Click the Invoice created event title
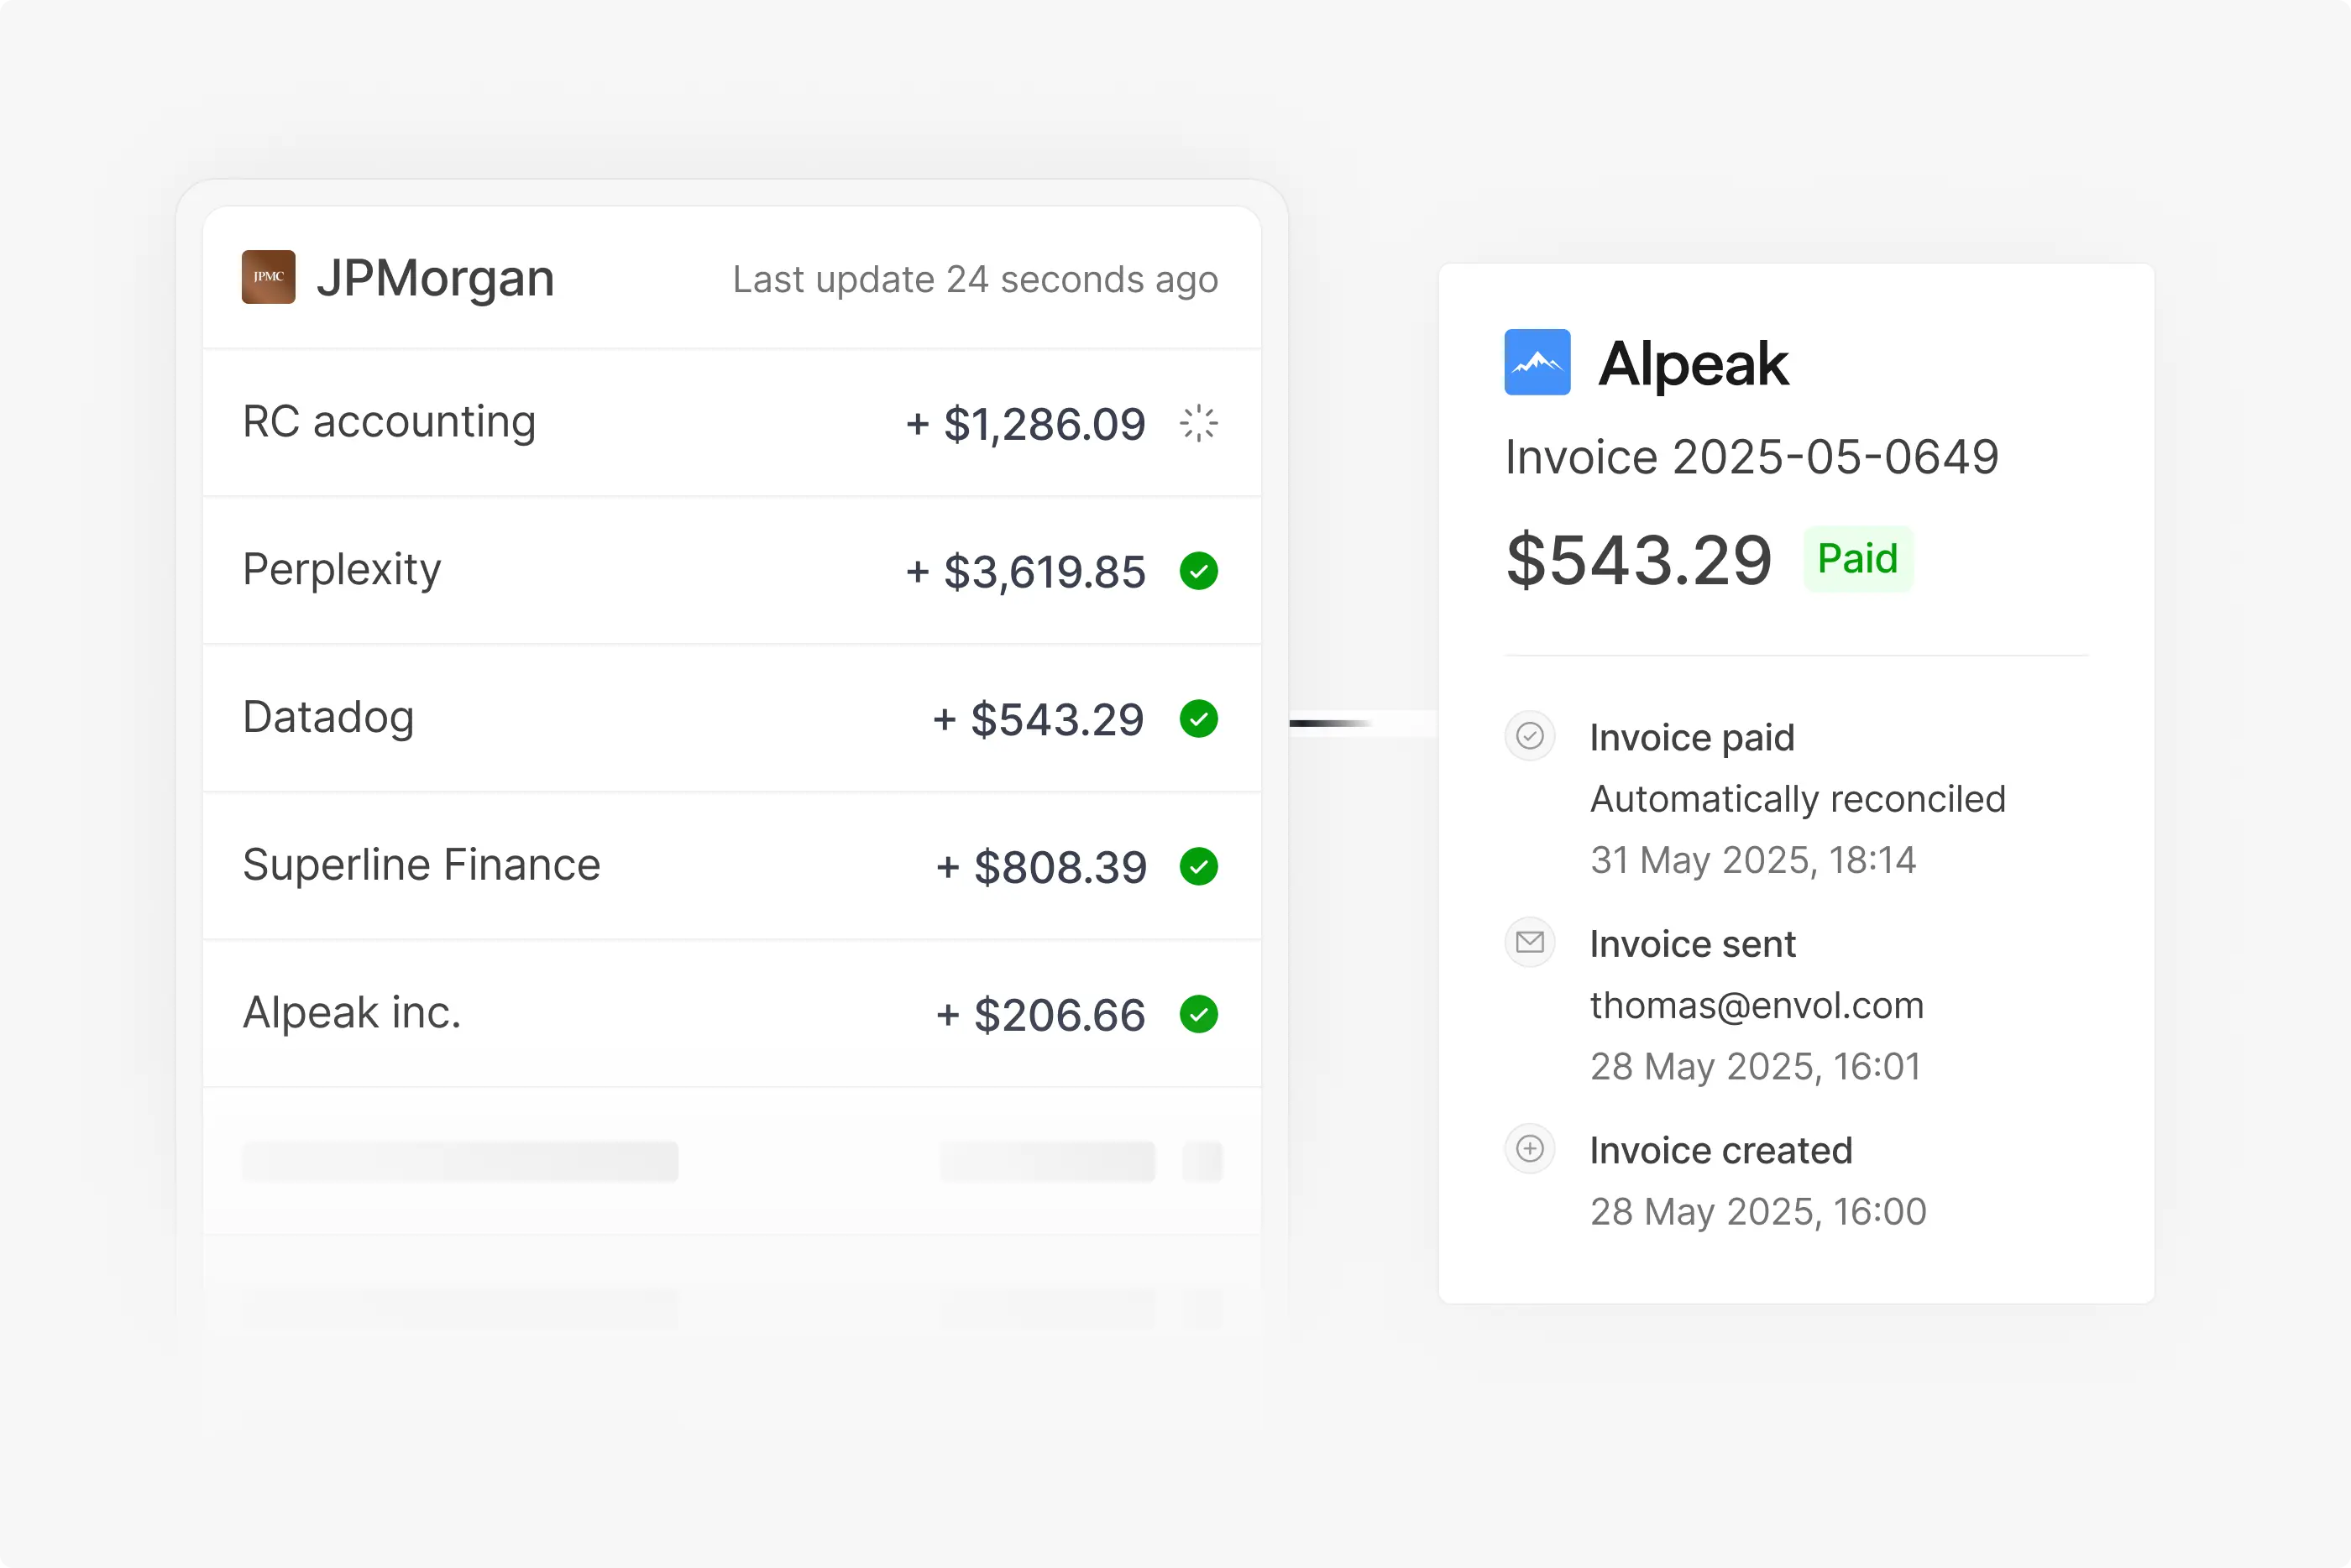The height and width of the screenshot is (1568, 2351). pos(1721,1150)
